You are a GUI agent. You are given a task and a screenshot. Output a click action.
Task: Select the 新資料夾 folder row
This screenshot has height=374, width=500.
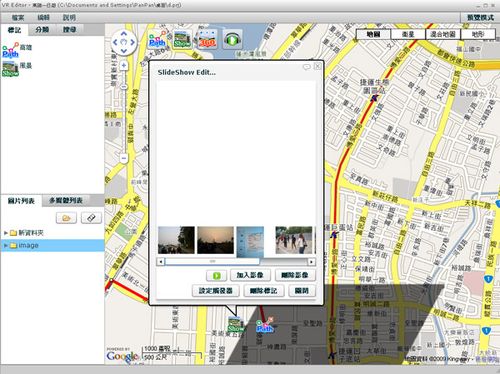pyautogui.click(x=52, y=233)
